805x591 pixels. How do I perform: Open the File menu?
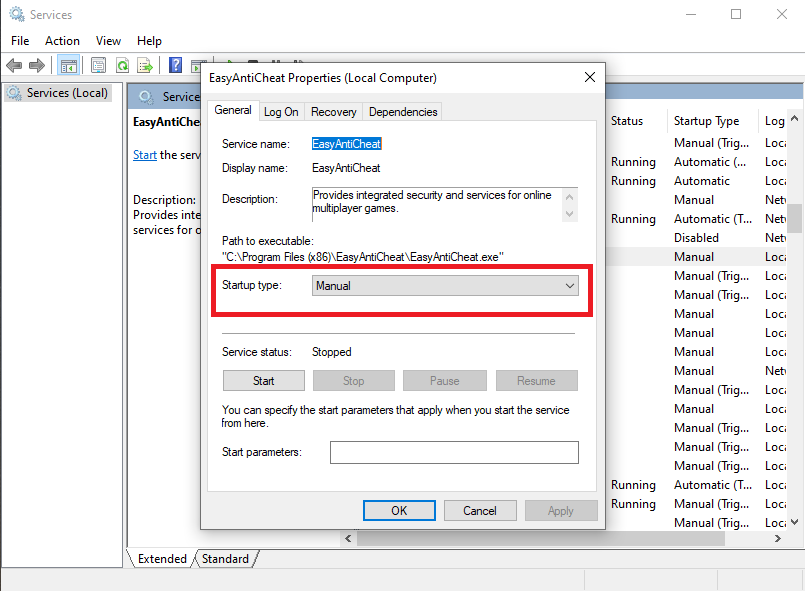pyautogui.click(x=20, y=41)
